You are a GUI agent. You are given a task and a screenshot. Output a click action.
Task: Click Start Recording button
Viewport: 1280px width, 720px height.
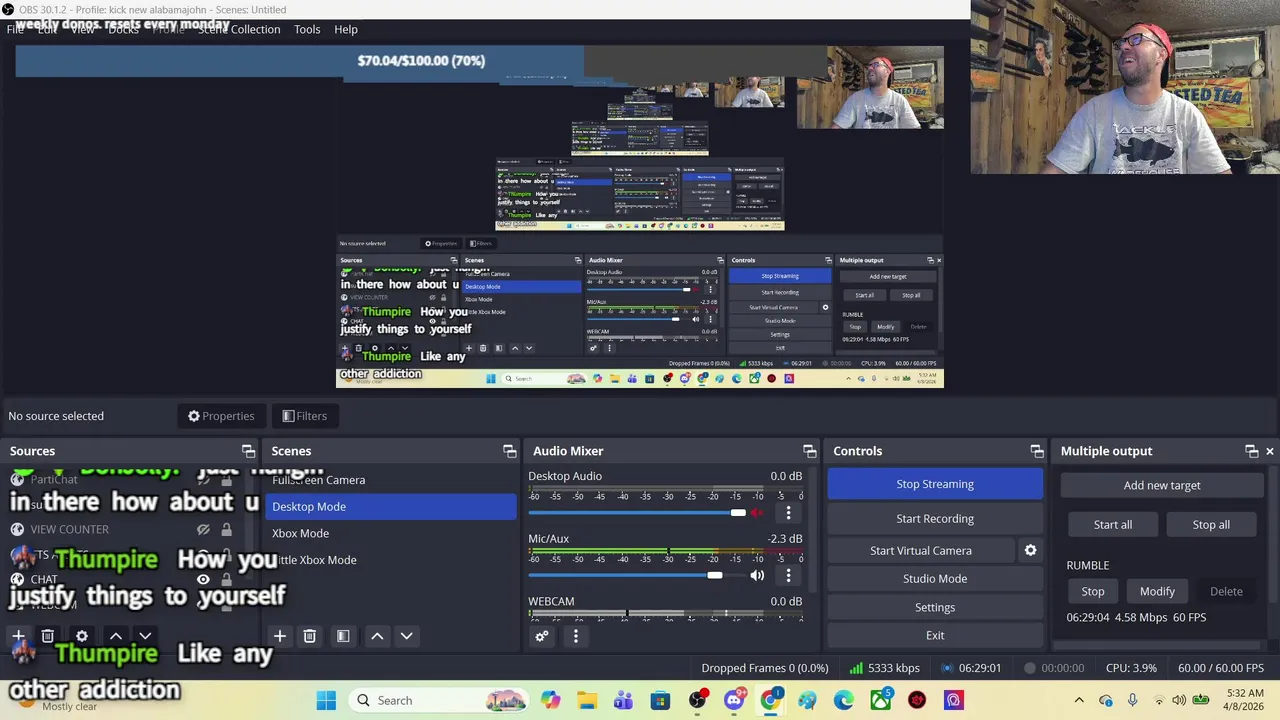point(935,518)
